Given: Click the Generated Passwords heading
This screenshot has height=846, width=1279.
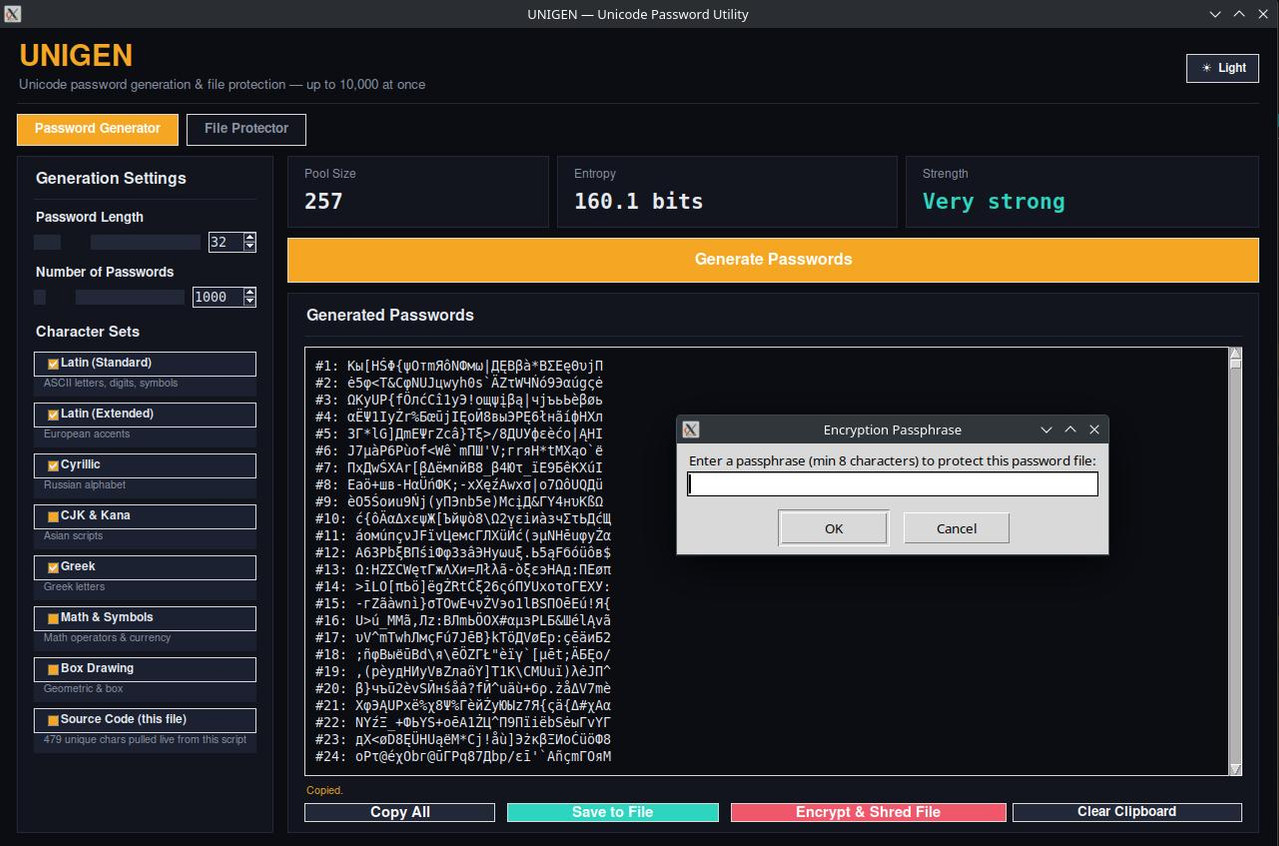Looking at the screenshot, I should [x=390, y=315].
